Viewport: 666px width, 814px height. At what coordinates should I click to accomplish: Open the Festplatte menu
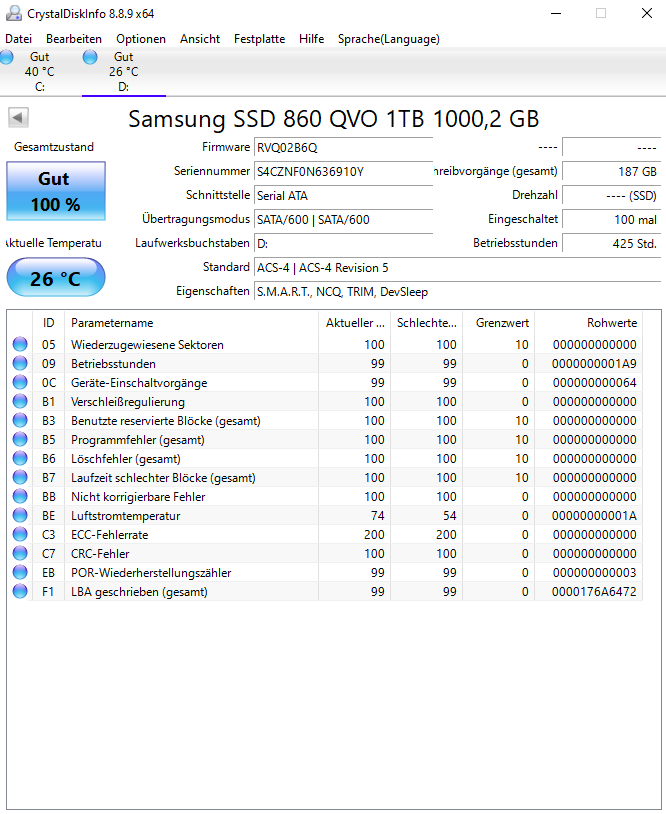(259, 39)
